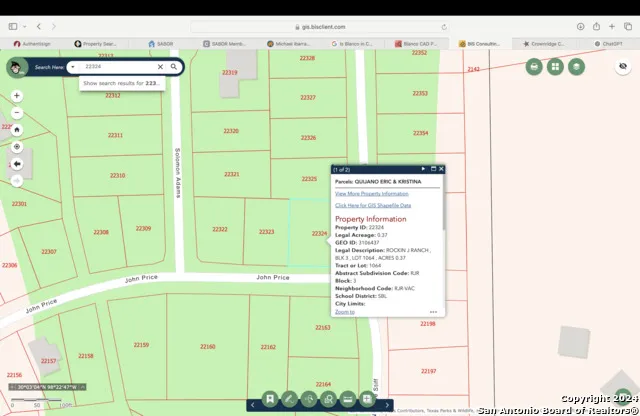
Task: Switch to the SABOR tab
Action: tap(161, 44)
